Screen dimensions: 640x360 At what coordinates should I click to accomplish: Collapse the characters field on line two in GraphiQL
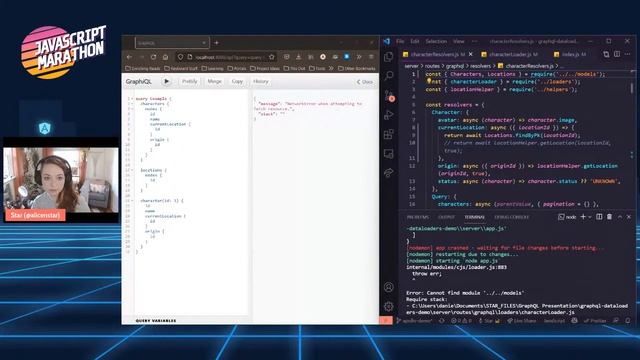tap(132, 104)
